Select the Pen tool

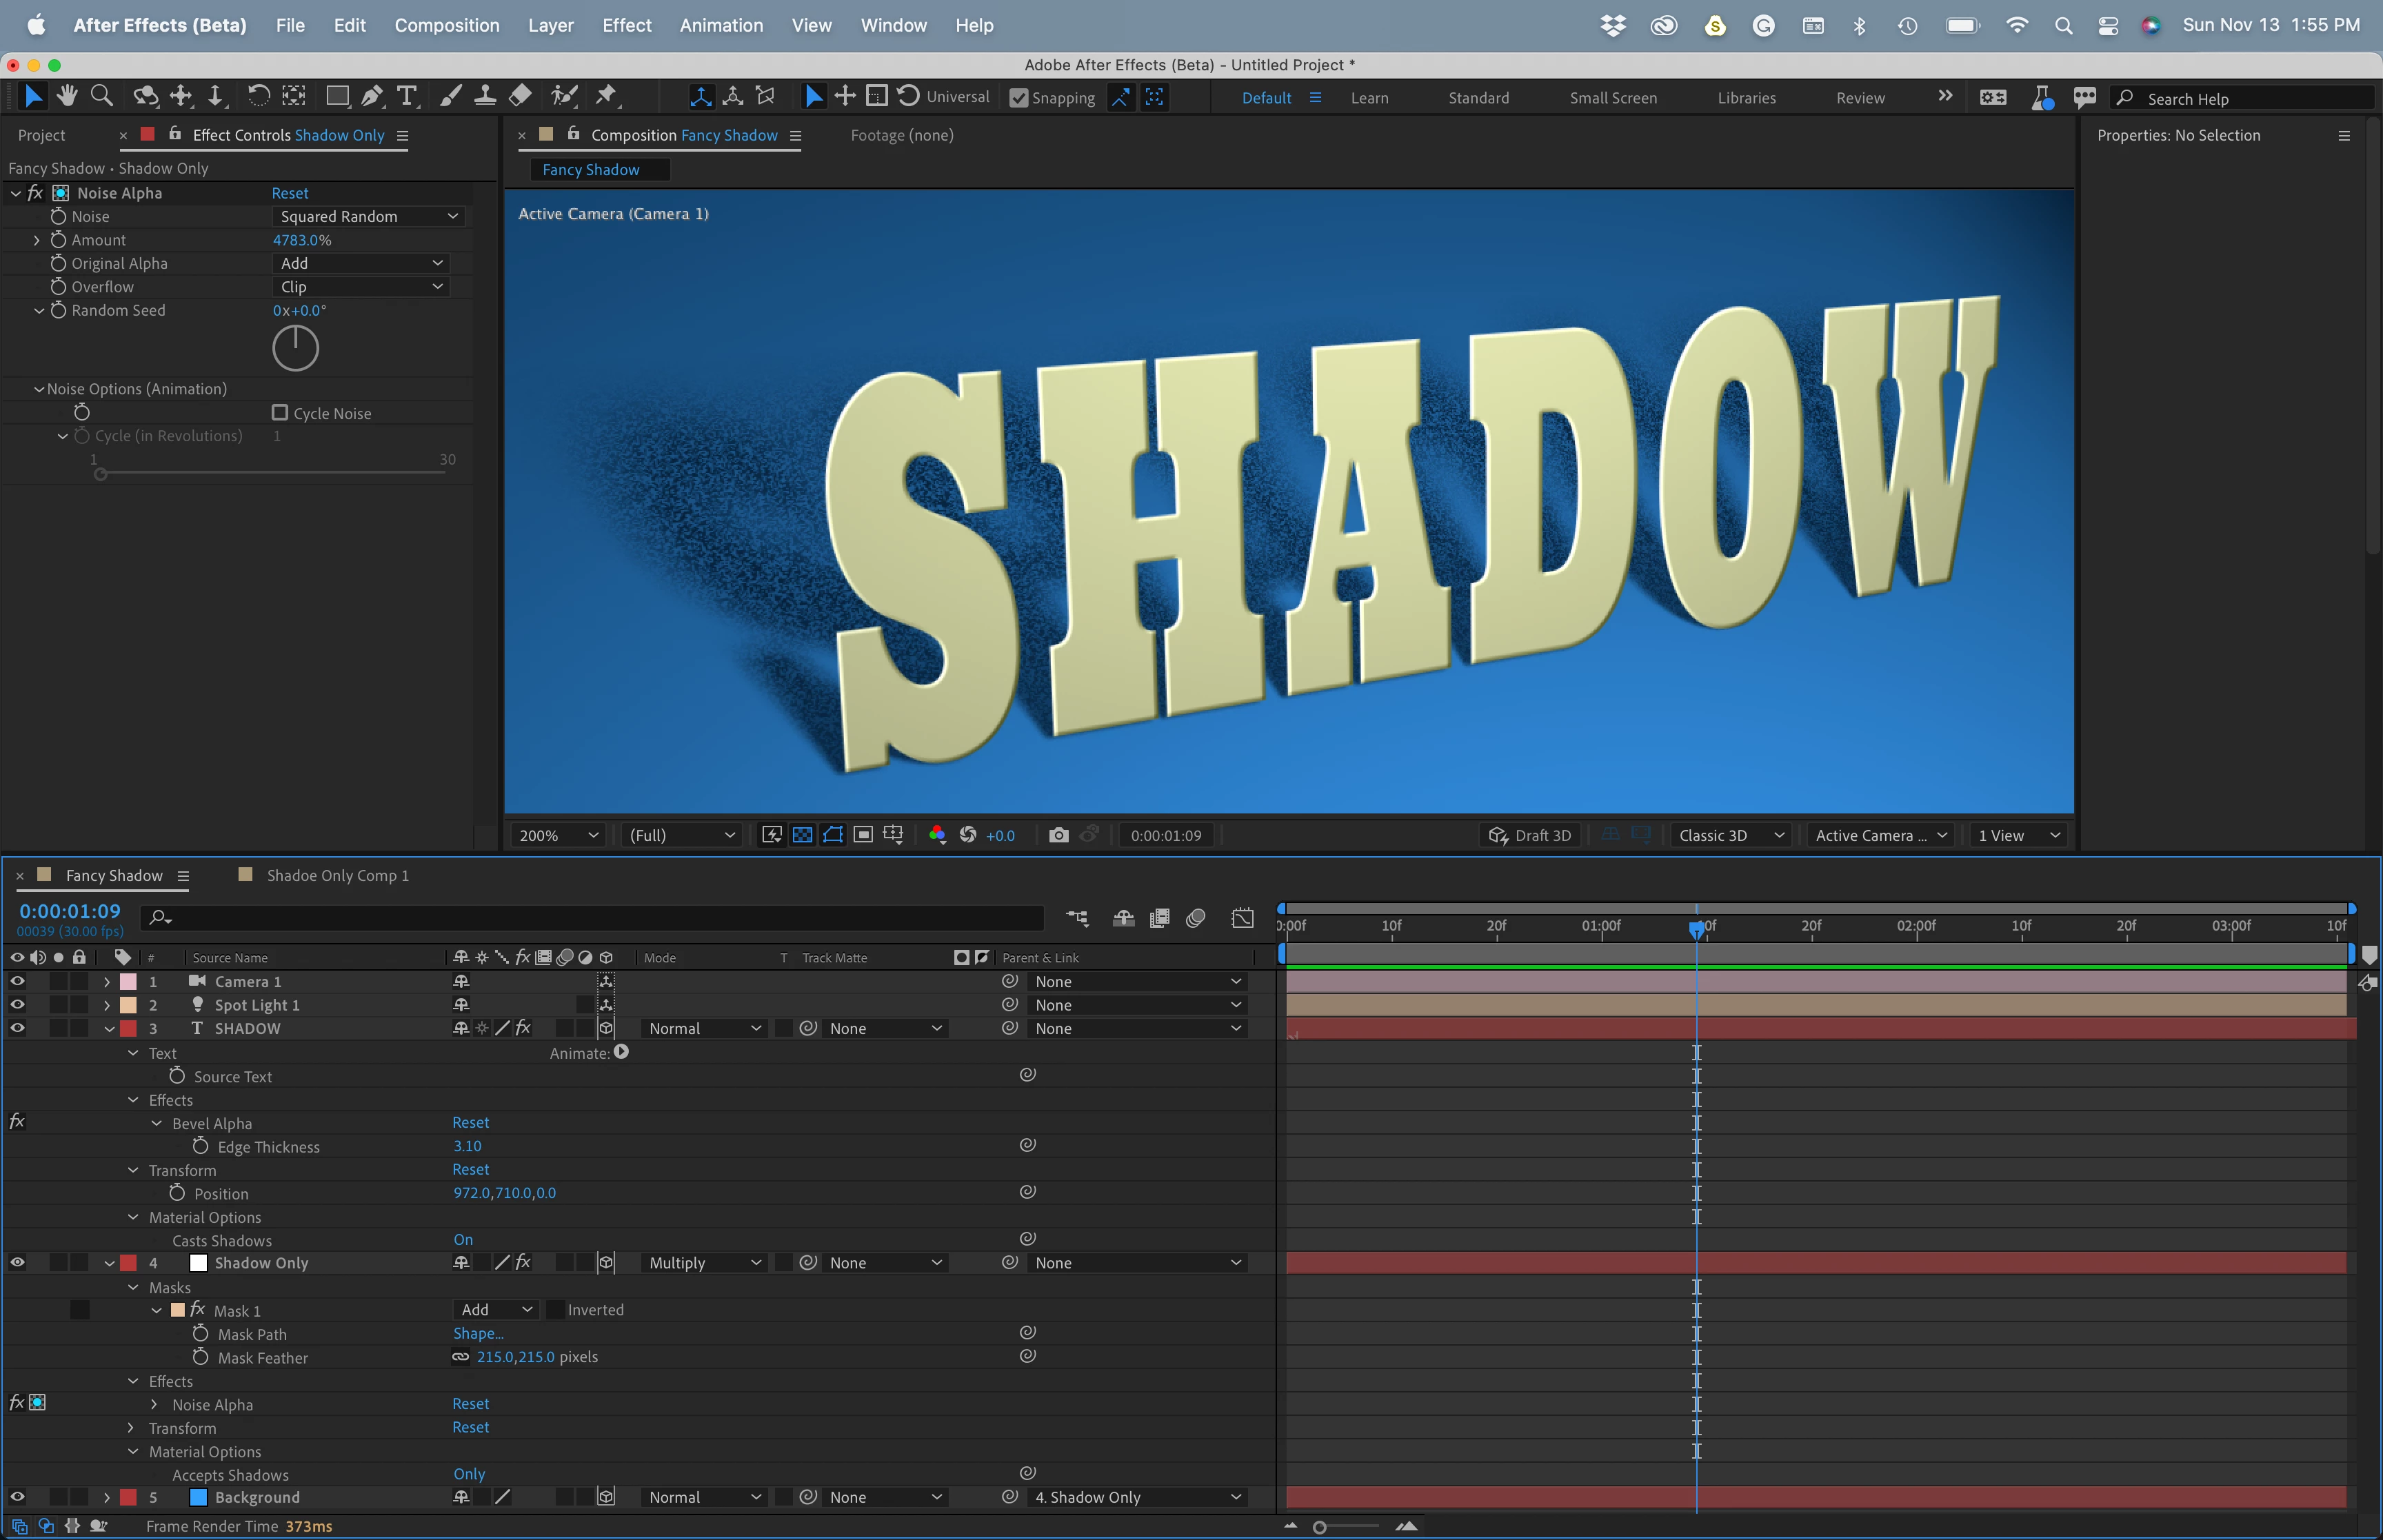point(372,96)
